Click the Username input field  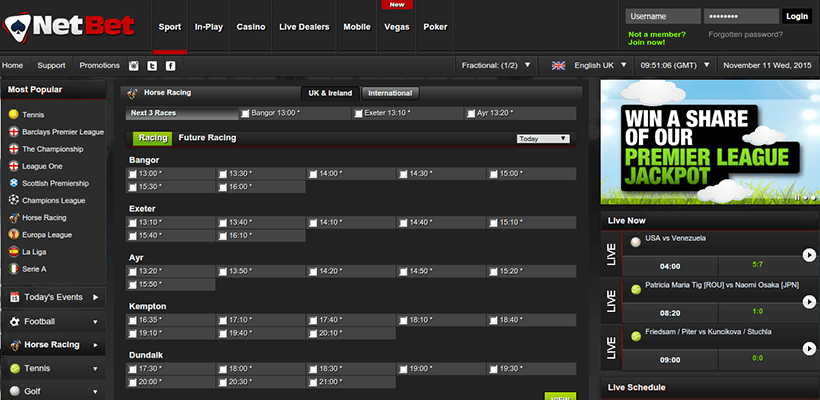[x=663, y=16]
